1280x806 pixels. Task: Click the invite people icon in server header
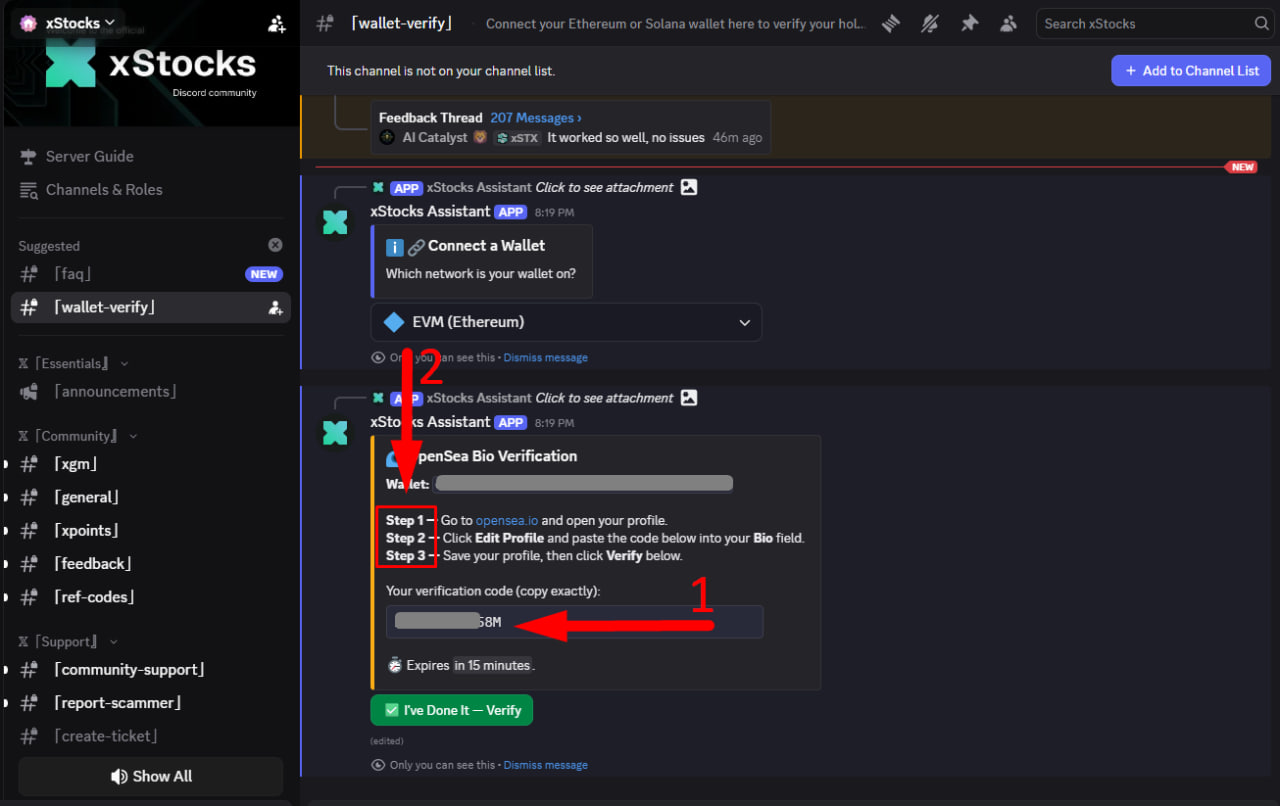pos(277,24)
